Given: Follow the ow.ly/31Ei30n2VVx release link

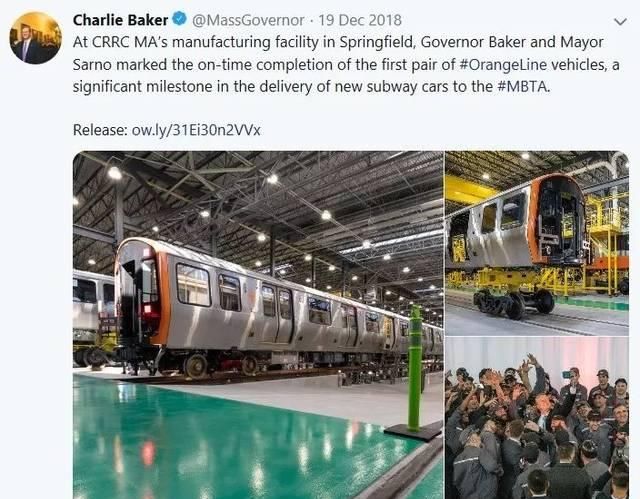Looking at the screenshot, I should click(196, 130).
